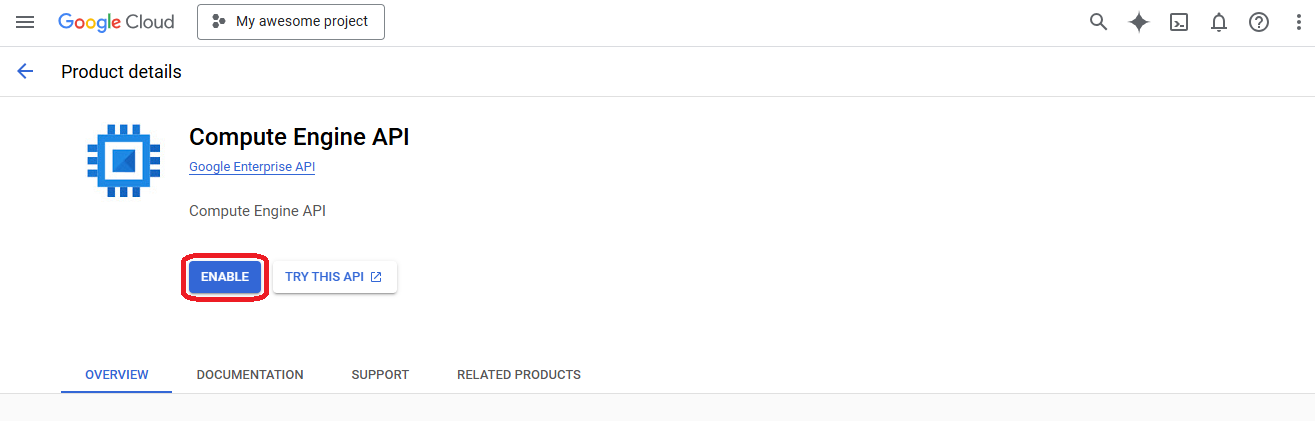Open the My awesome project selector
1315x421 pixels.
tap(291, 22)
